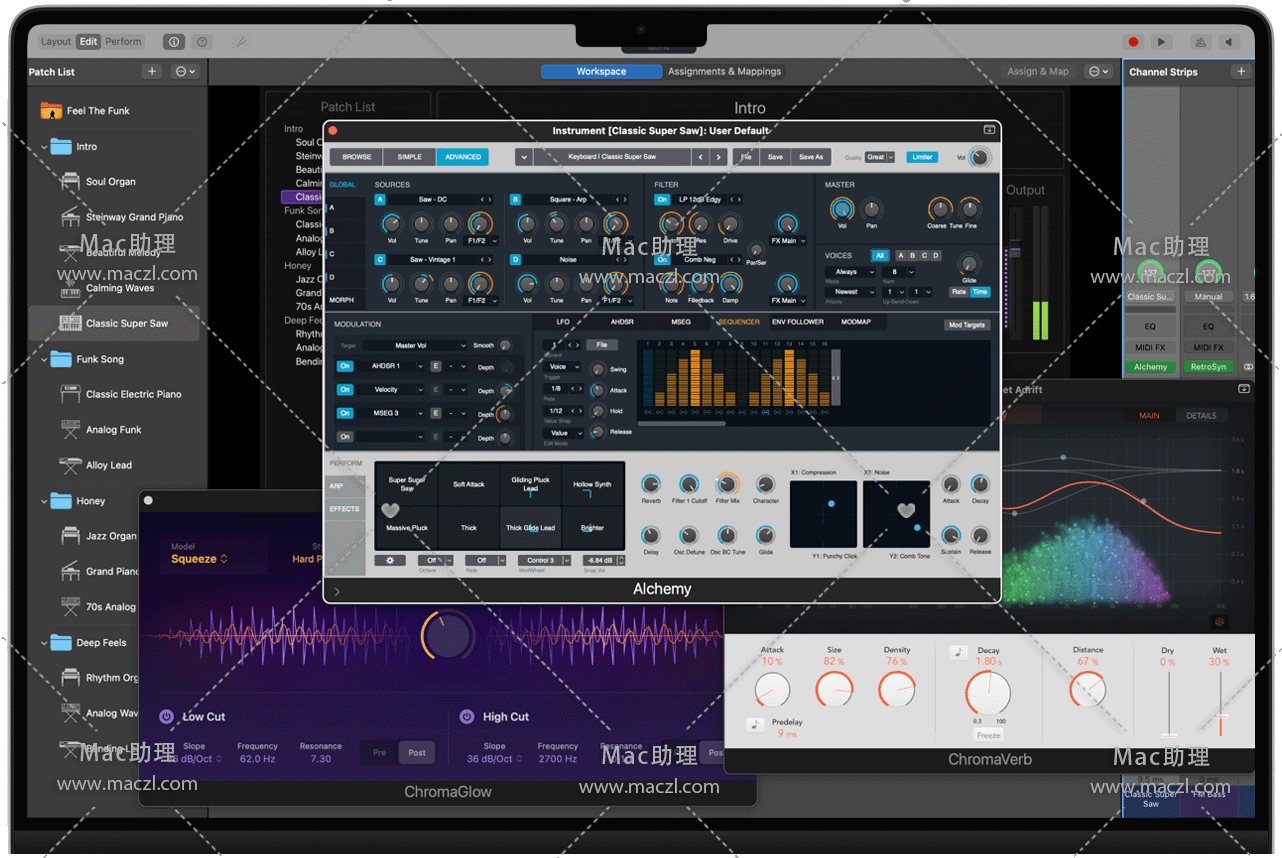Toggle the ChromaGlow Low Cut power icon

[x=166, y=717]
